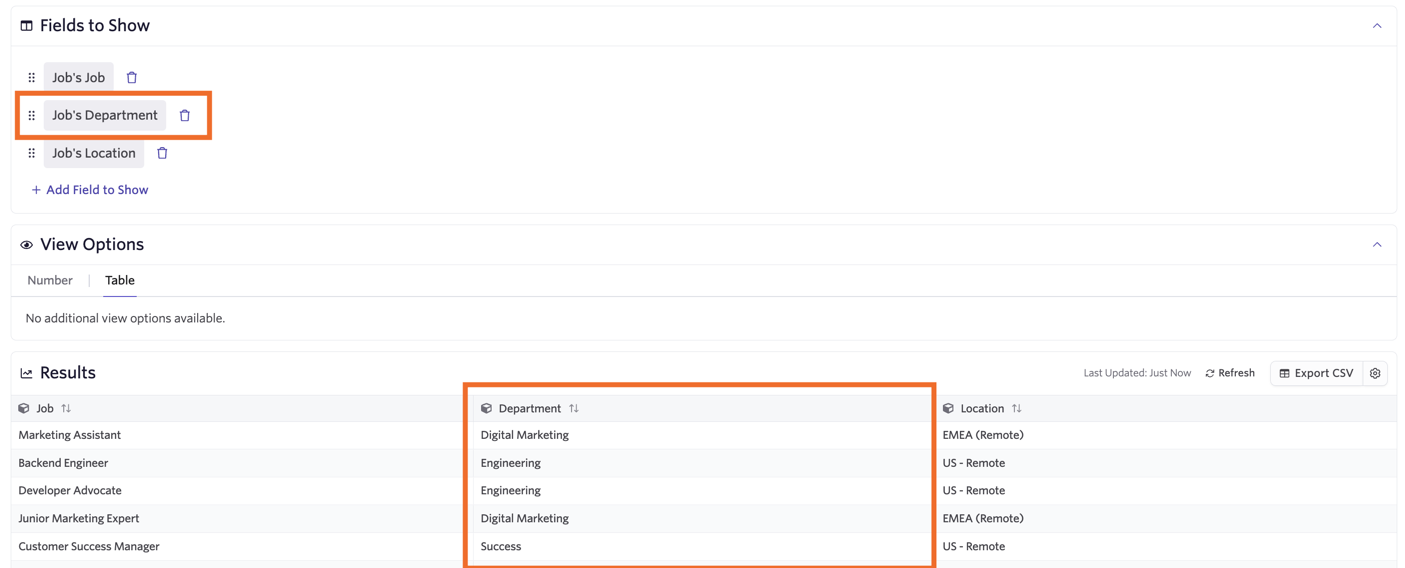Click EMEA (Remote) in Junior Marketing Expert row
This screenshot has height=568, width=1405.
983,518
